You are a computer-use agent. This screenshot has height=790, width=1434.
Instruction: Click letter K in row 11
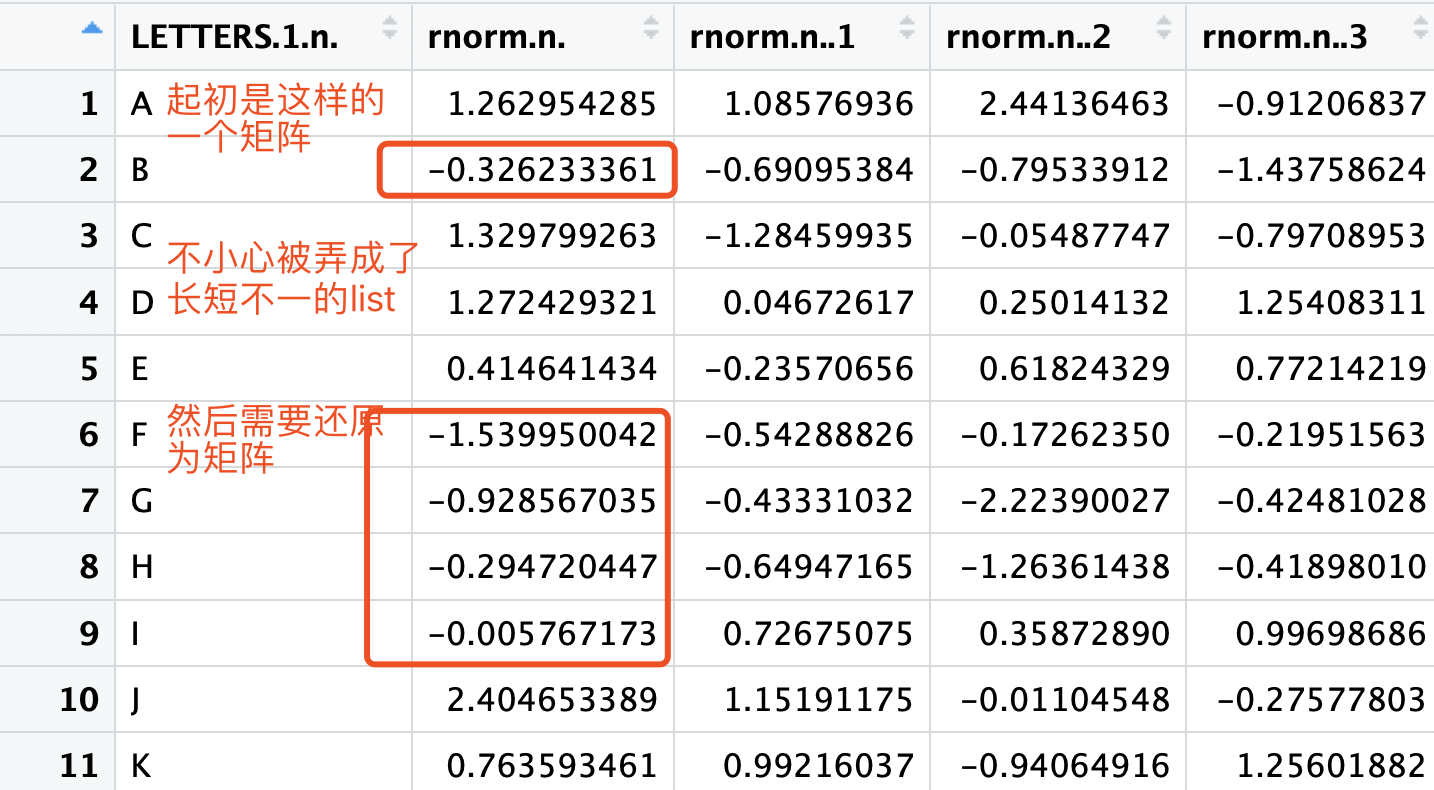point(140,766)
